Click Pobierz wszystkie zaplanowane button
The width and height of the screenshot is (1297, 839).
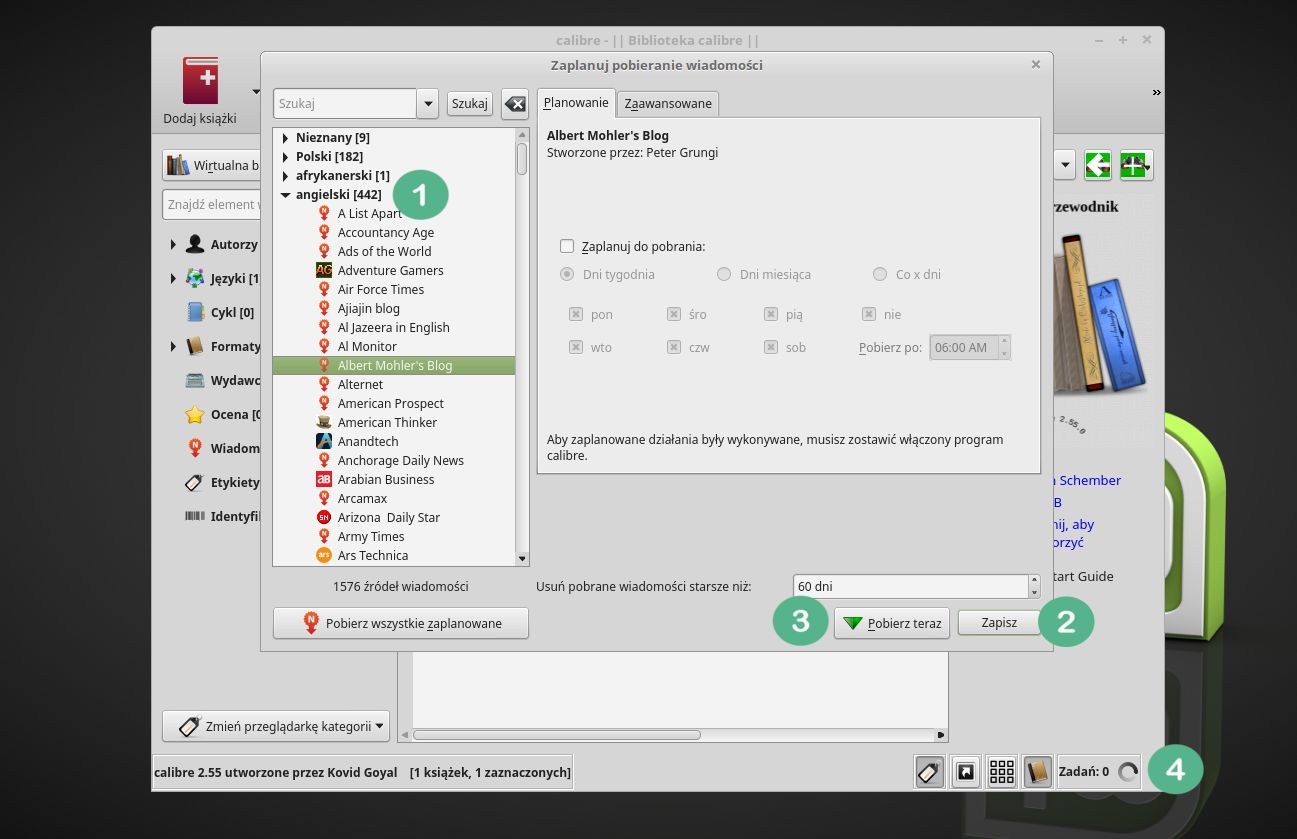[401, 623]
